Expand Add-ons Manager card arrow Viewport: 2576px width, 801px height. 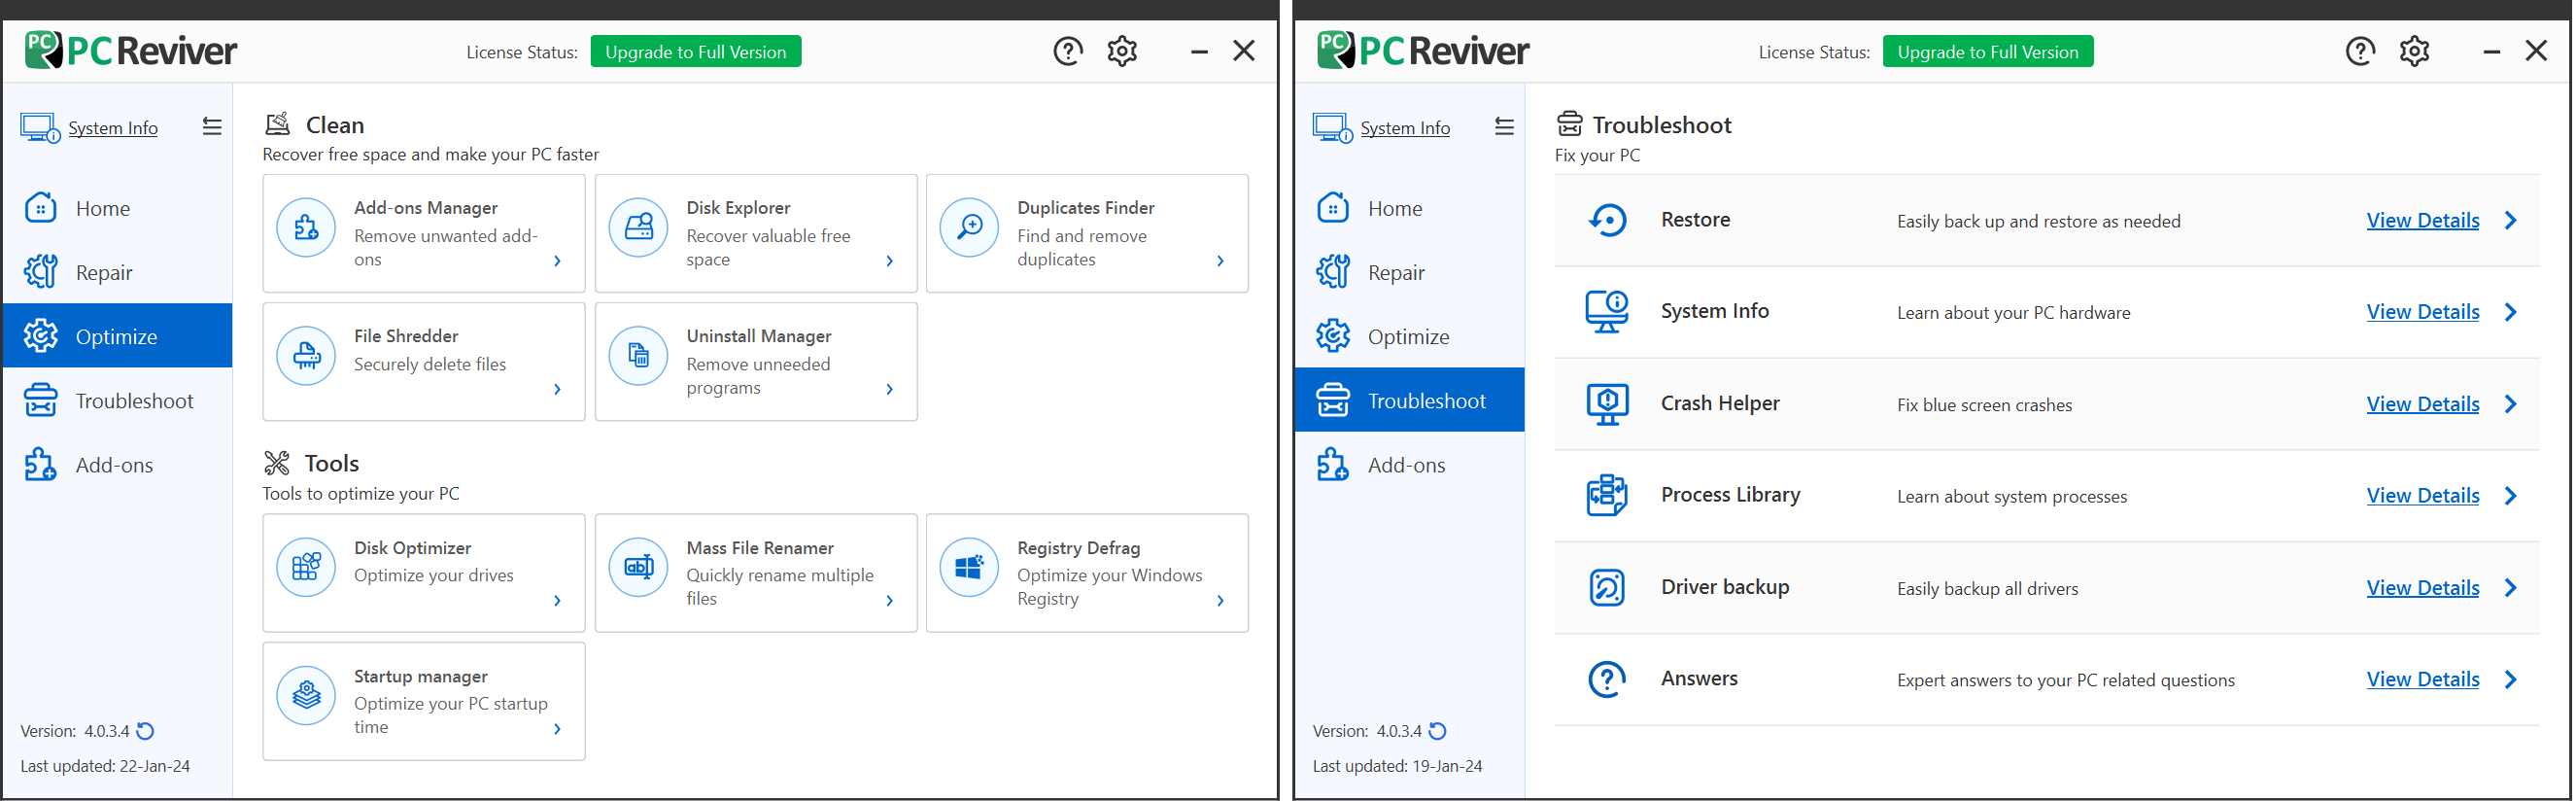click(558, 261)
